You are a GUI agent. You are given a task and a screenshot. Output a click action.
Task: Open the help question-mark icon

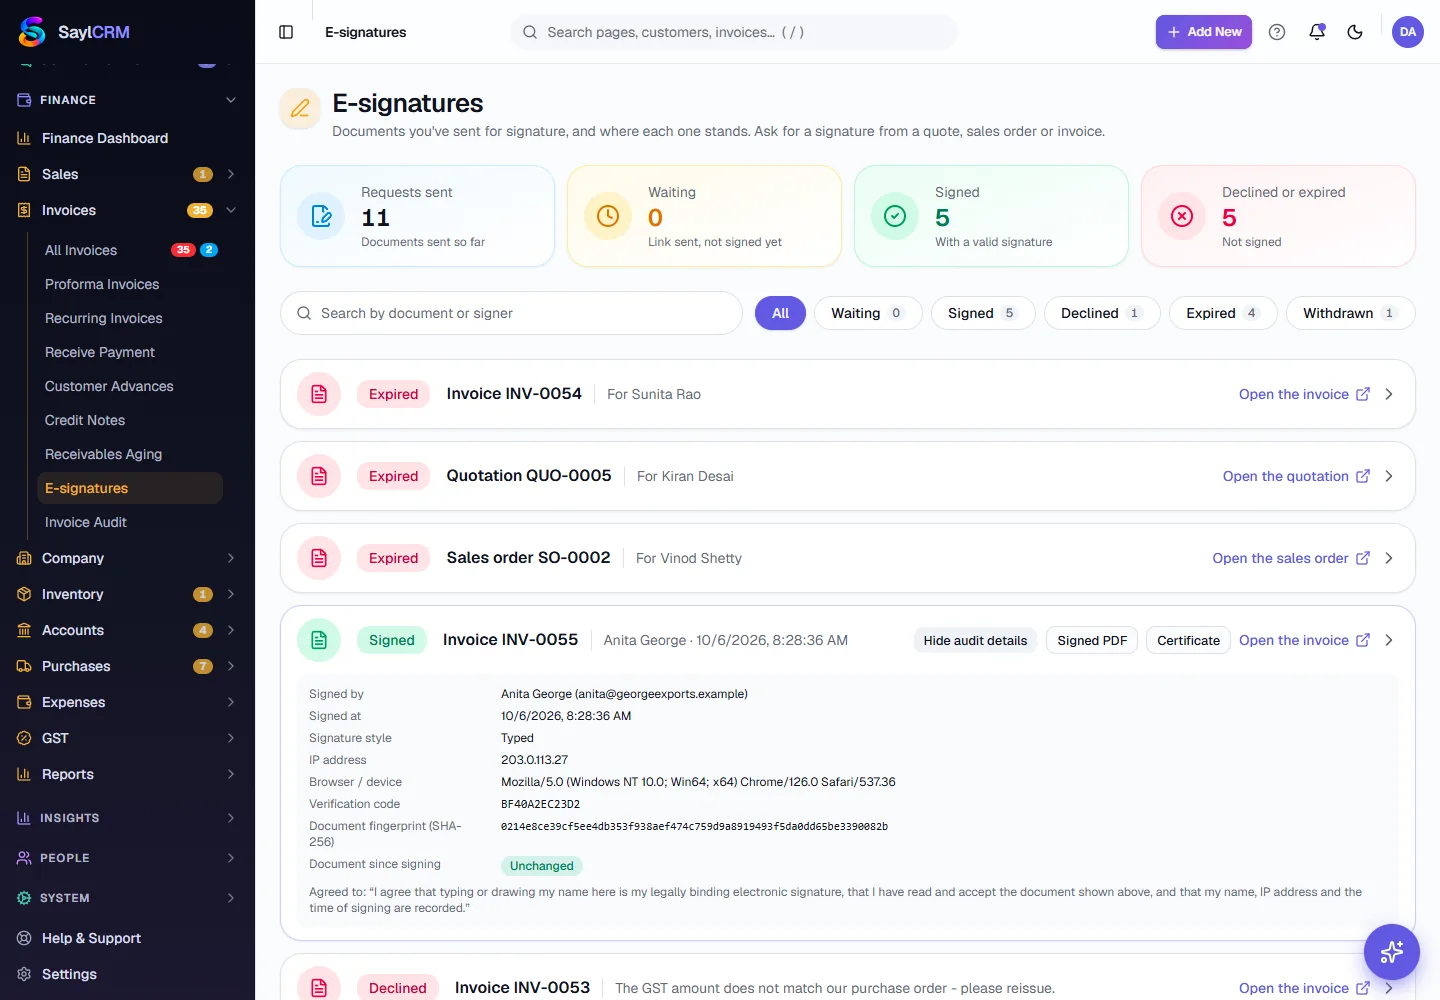point(1277,32)
